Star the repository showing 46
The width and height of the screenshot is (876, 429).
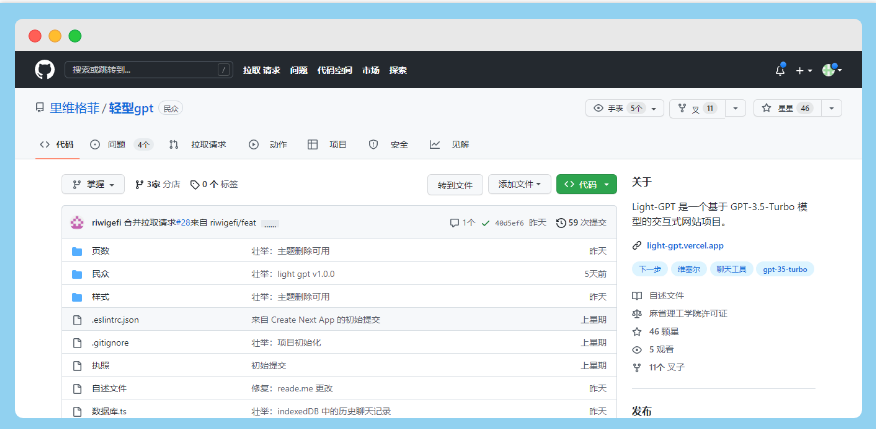(x=788, y=108)
